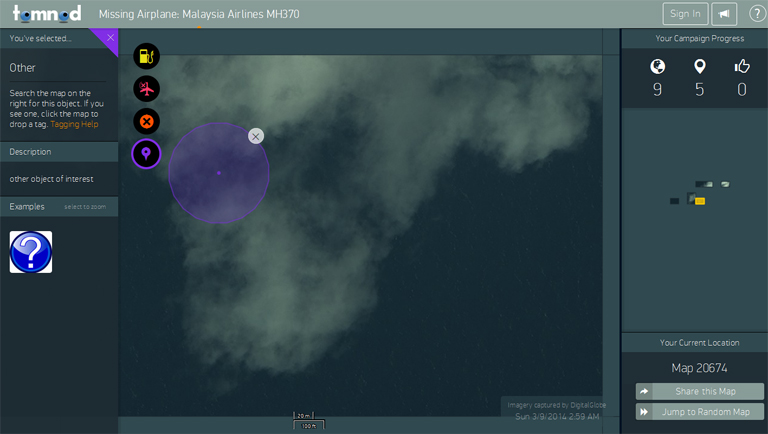Viewport: 768px width, 434px height.
Task: Click the center dot of purple tag
Action: (219, 173)
